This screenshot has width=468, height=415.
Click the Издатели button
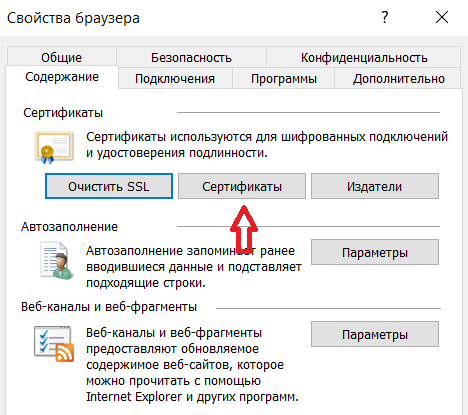pos(375,186)
